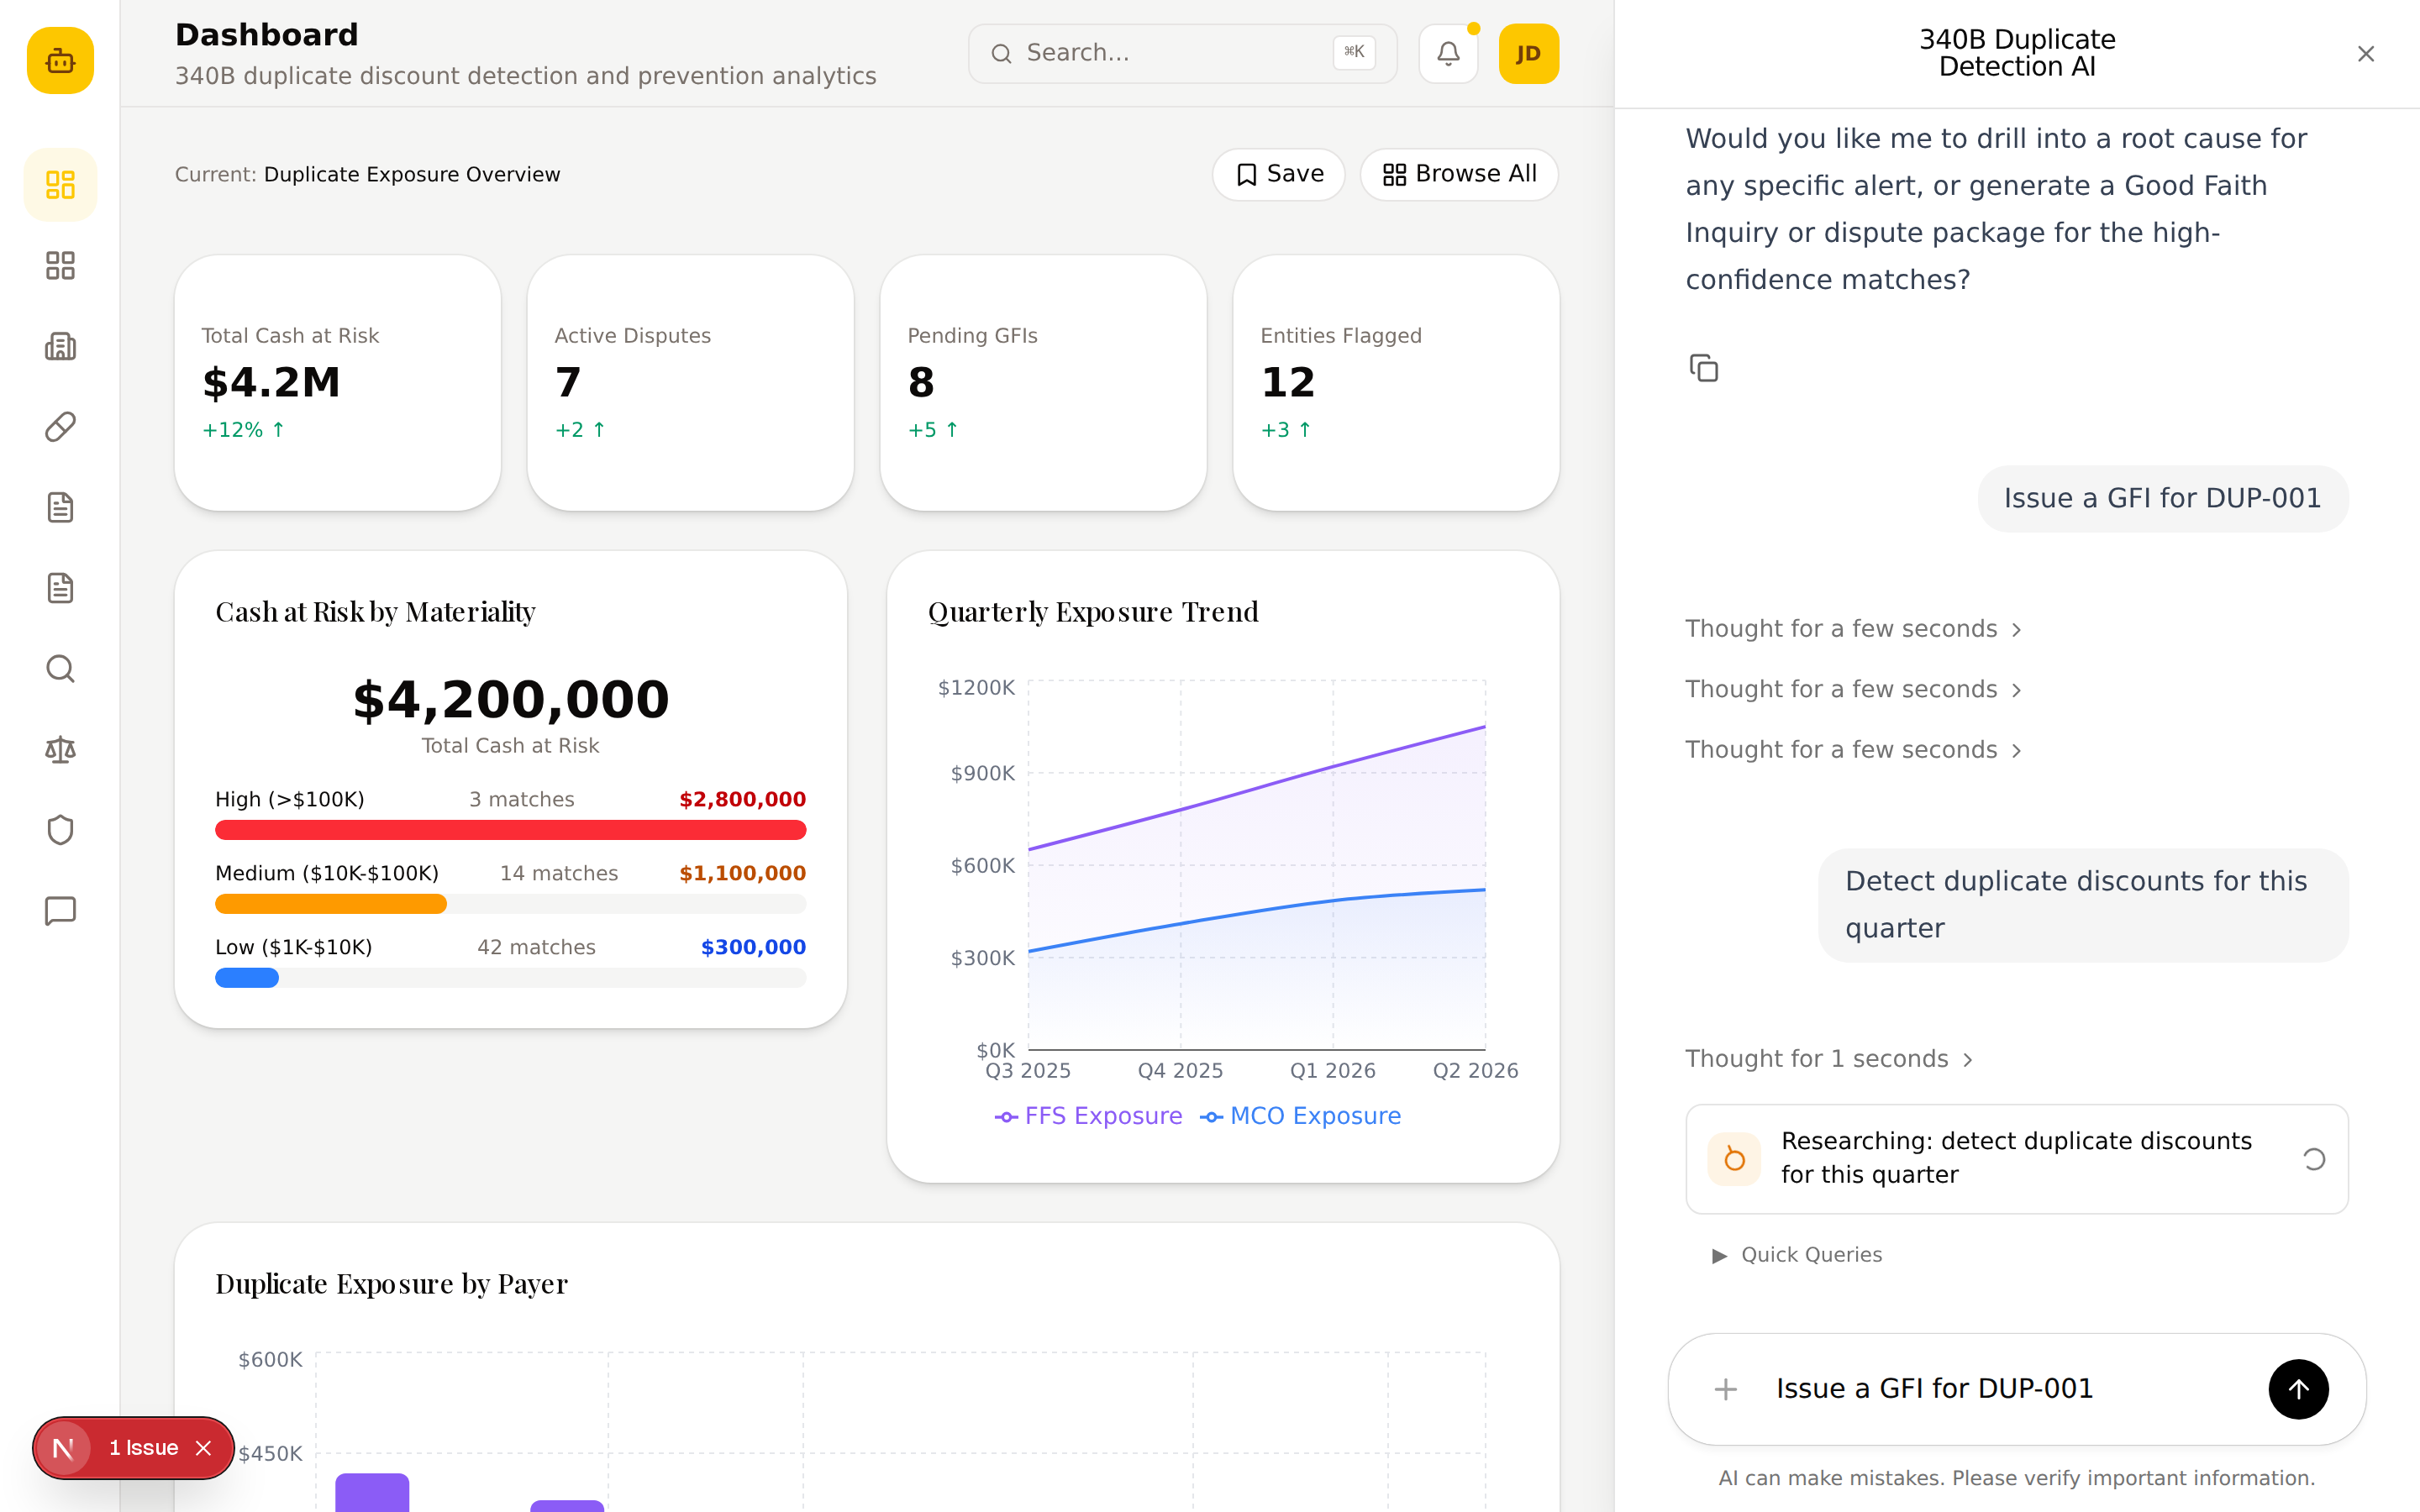
Task: Send the chat message with arrow button
Action: (2298, 1389)
